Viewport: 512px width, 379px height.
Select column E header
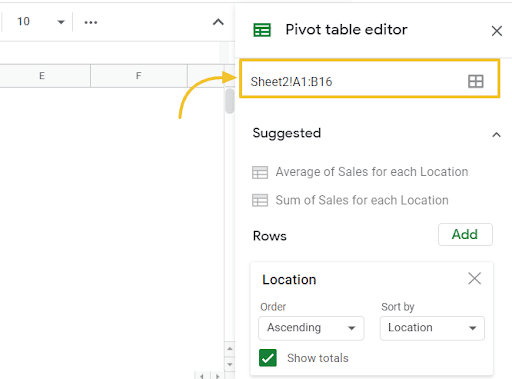tap(42, 76)
